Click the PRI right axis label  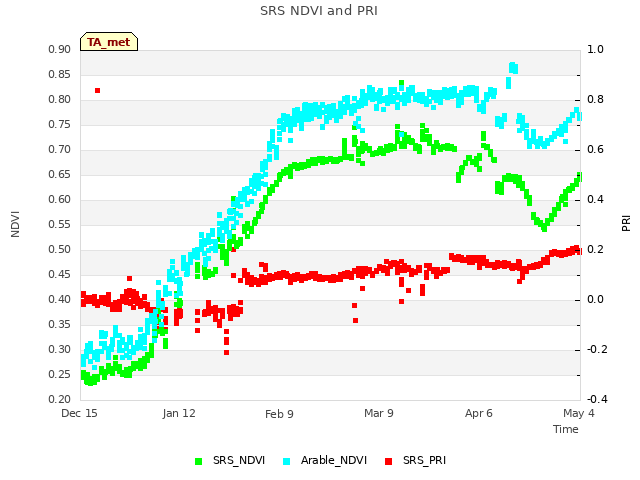tap(626, 224)
